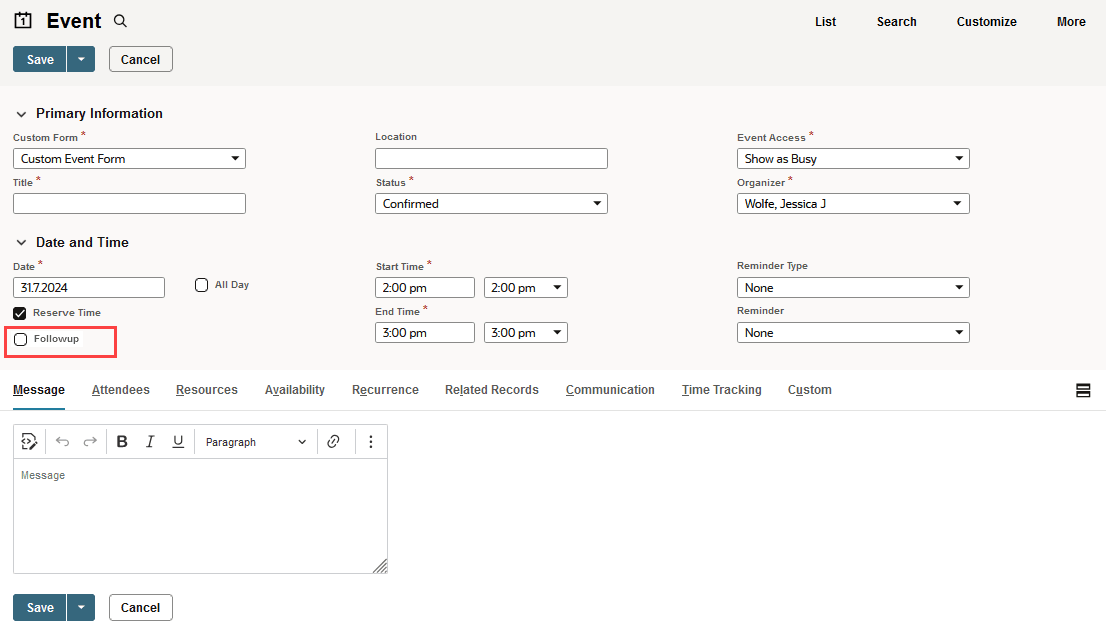This screenshot has width=1106, height=631.
Task: Click the source code edit icon in editor
Action: 29,441
